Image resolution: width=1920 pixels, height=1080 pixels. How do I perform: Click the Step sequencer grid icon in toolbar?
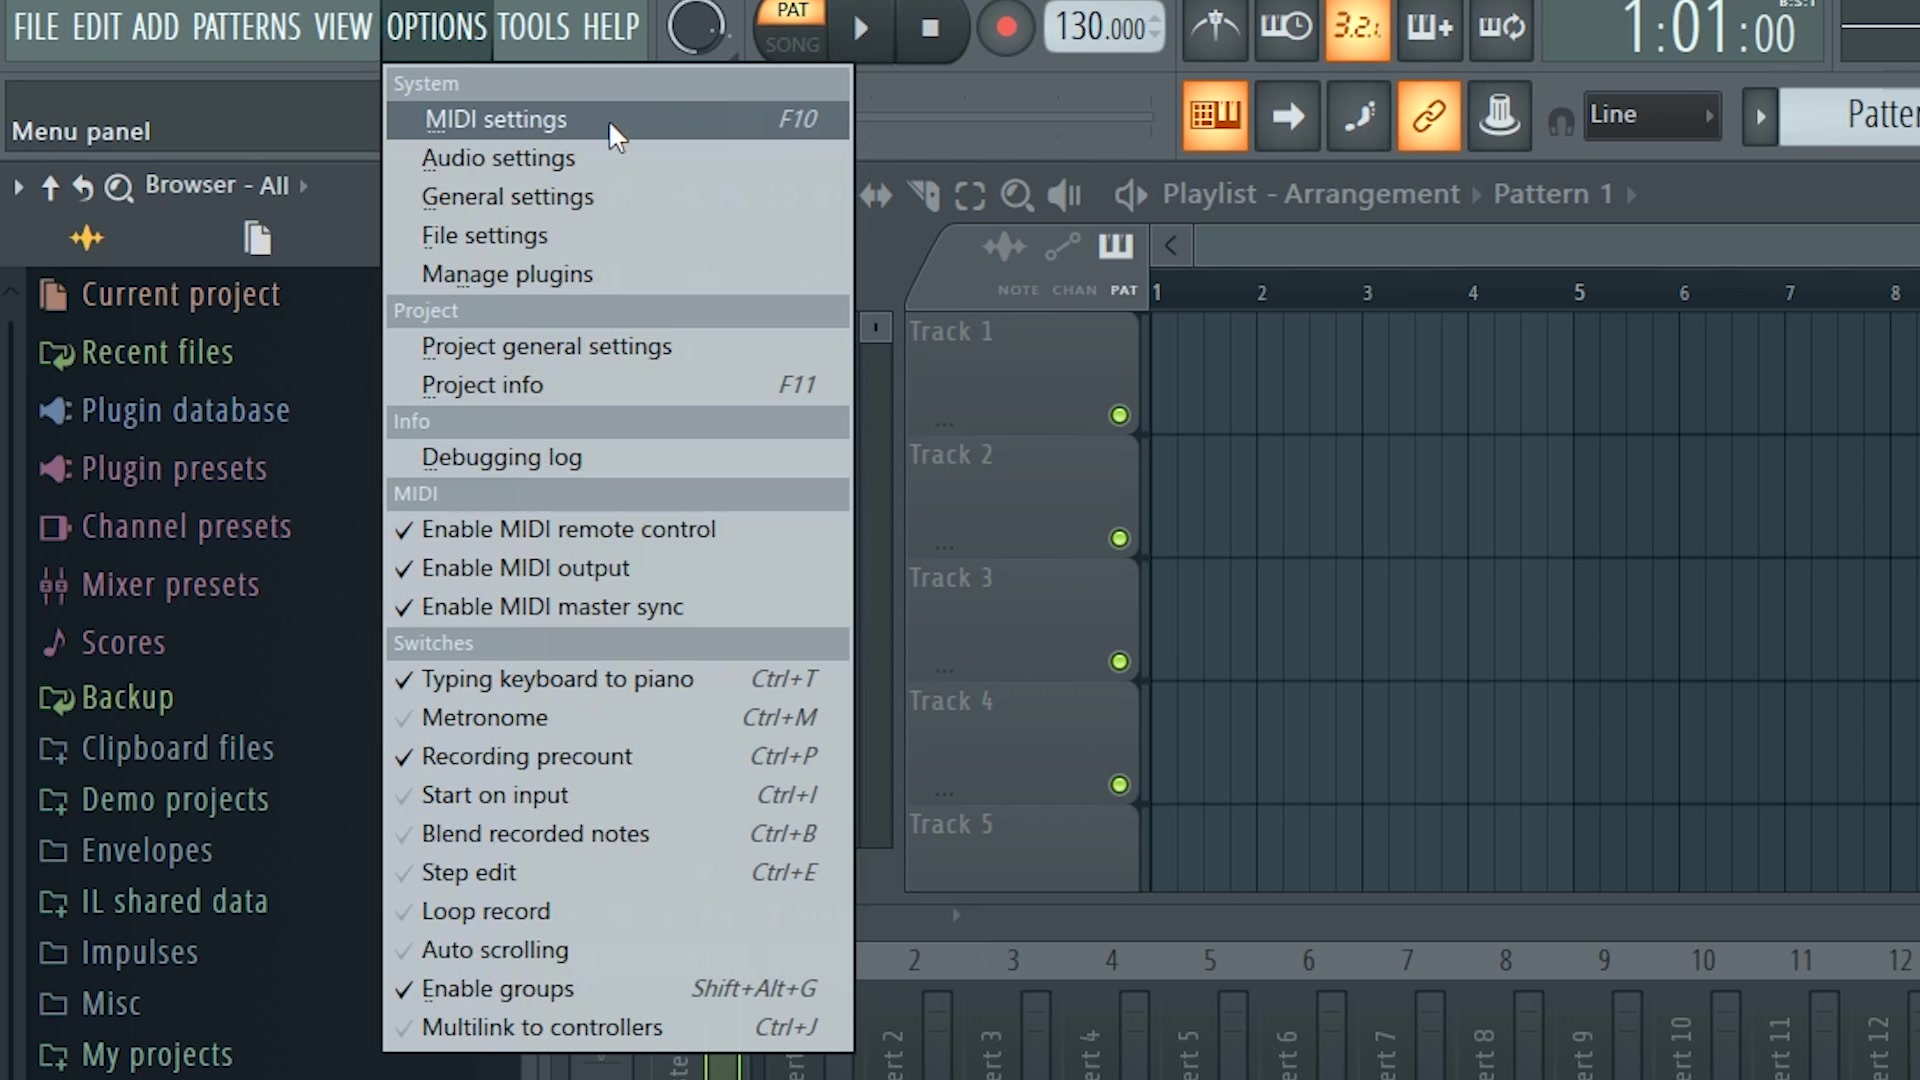pyautogui.click(x=1213, y=116)
